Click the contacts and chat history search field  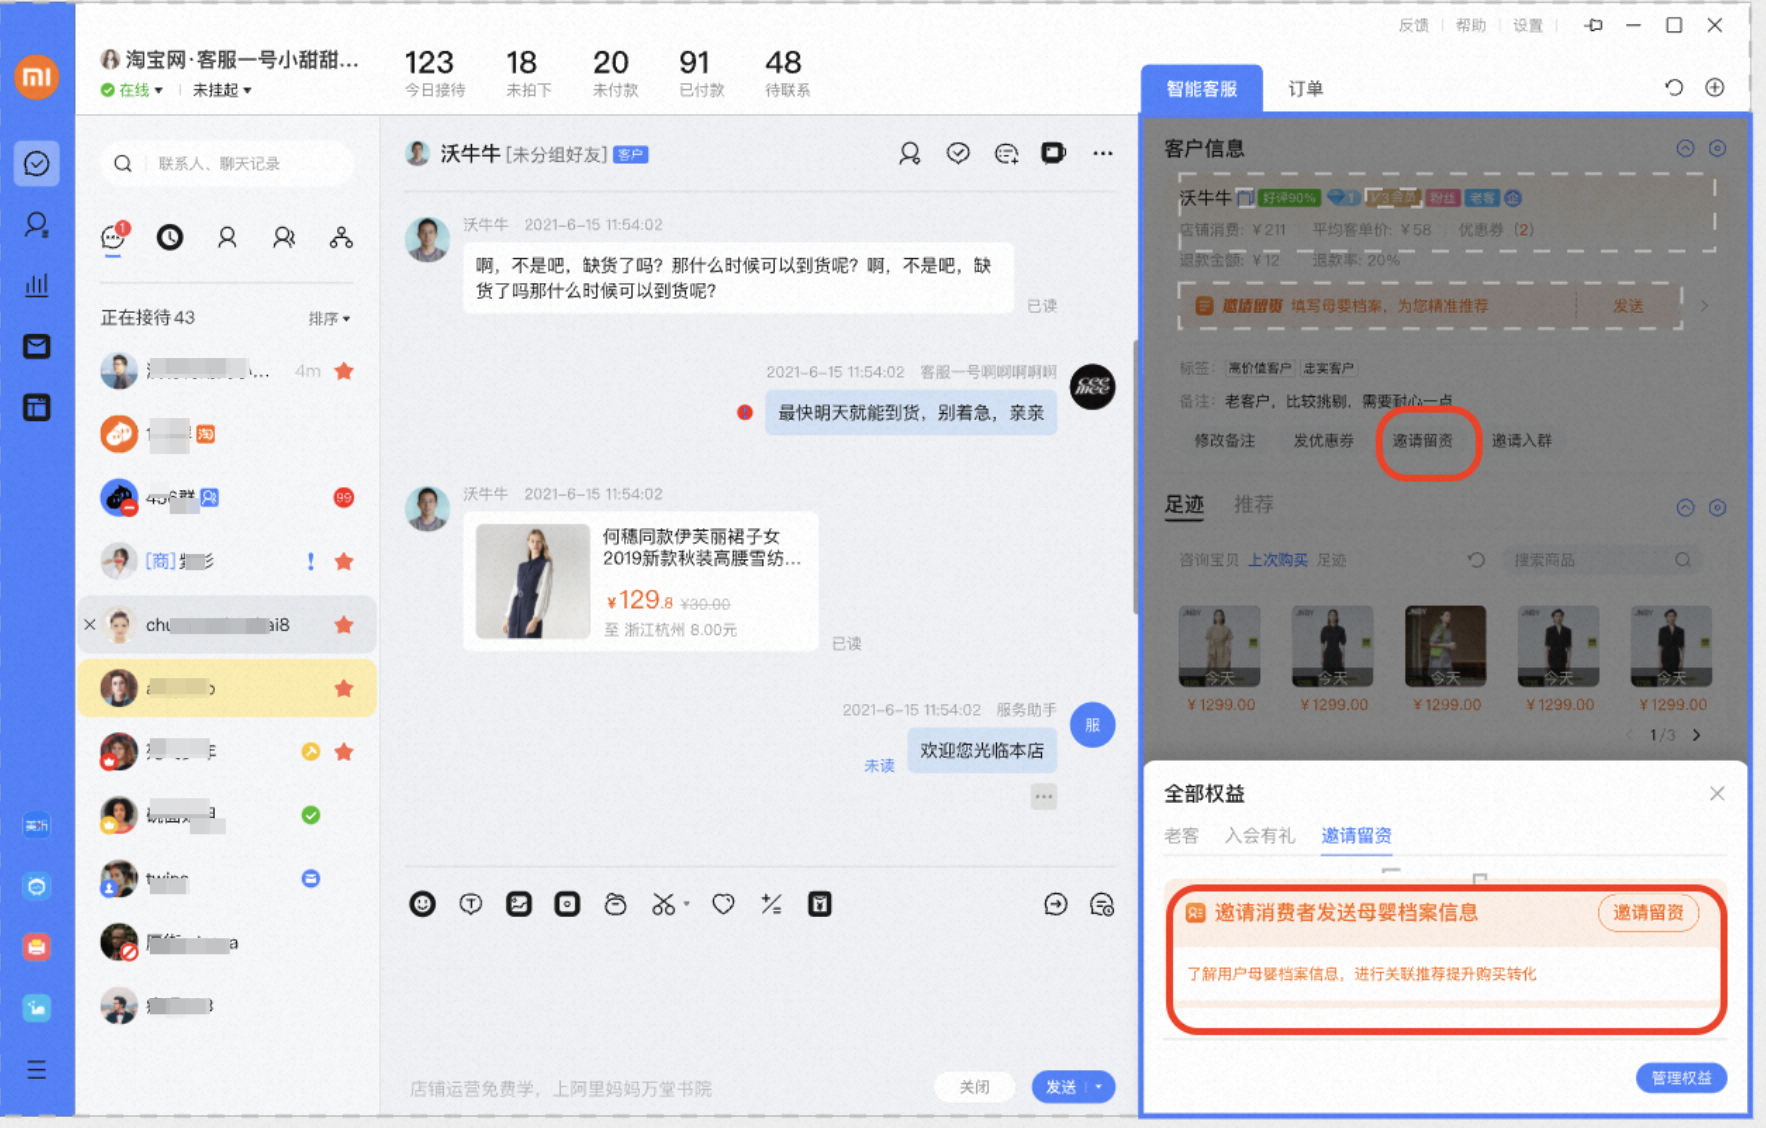click(227, 163)
